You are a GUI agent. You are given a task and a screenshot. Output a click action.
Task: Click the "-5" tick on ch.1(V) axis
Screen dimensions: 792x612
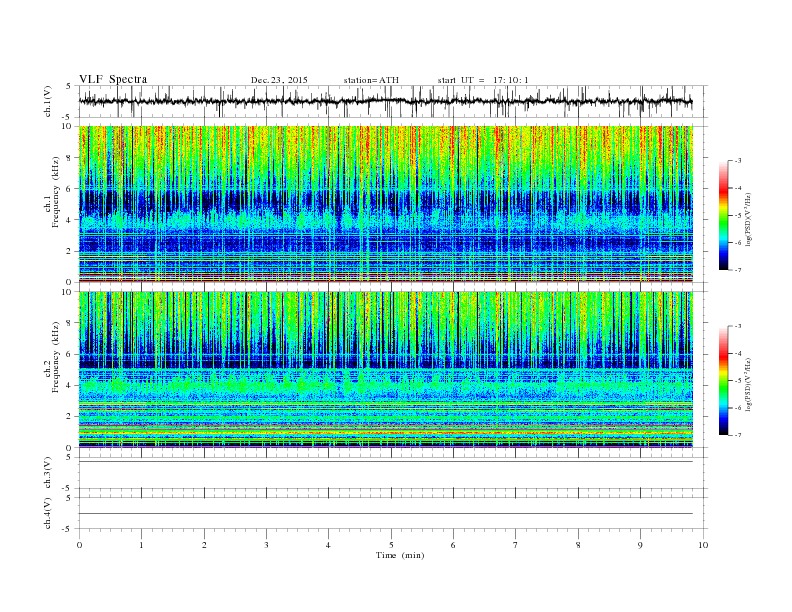[x=68, y=117]
